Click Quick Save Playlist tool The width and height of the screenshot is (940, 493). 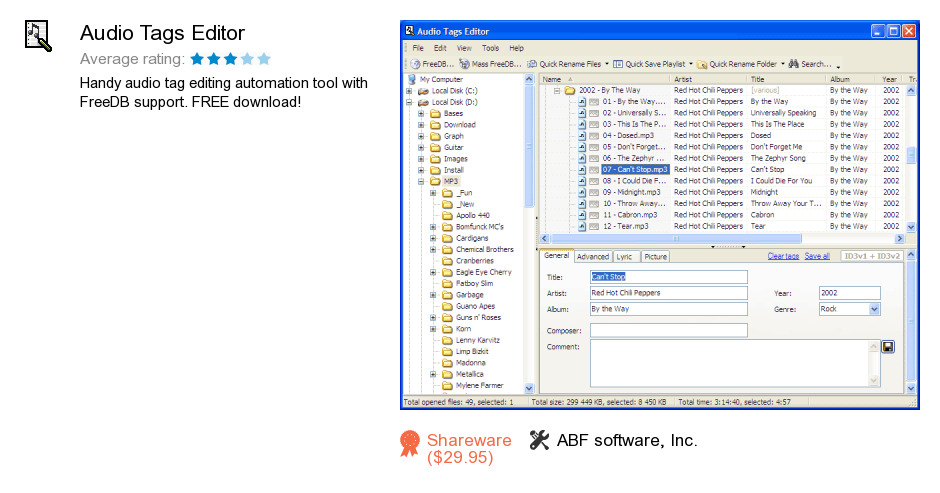pyautogui.click(x=649, y=64)
